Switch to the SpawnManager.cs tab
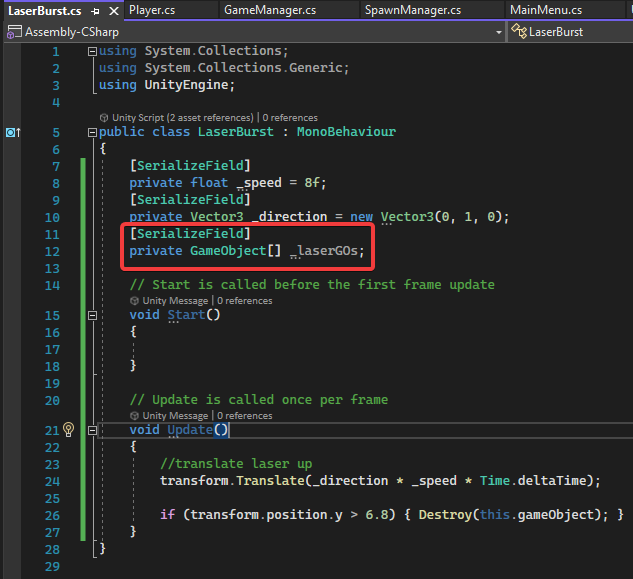Image resolution: width=633 pixels, height=579 pixels. 413,10
